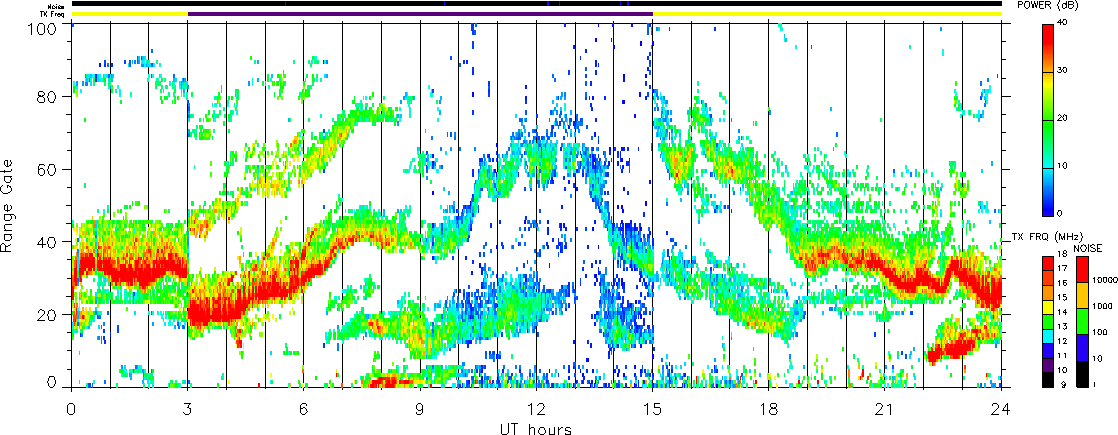Click the '12' tick label on UT hours axis
Viewport: 1118px width, 435px height.
tap(536, 409)
